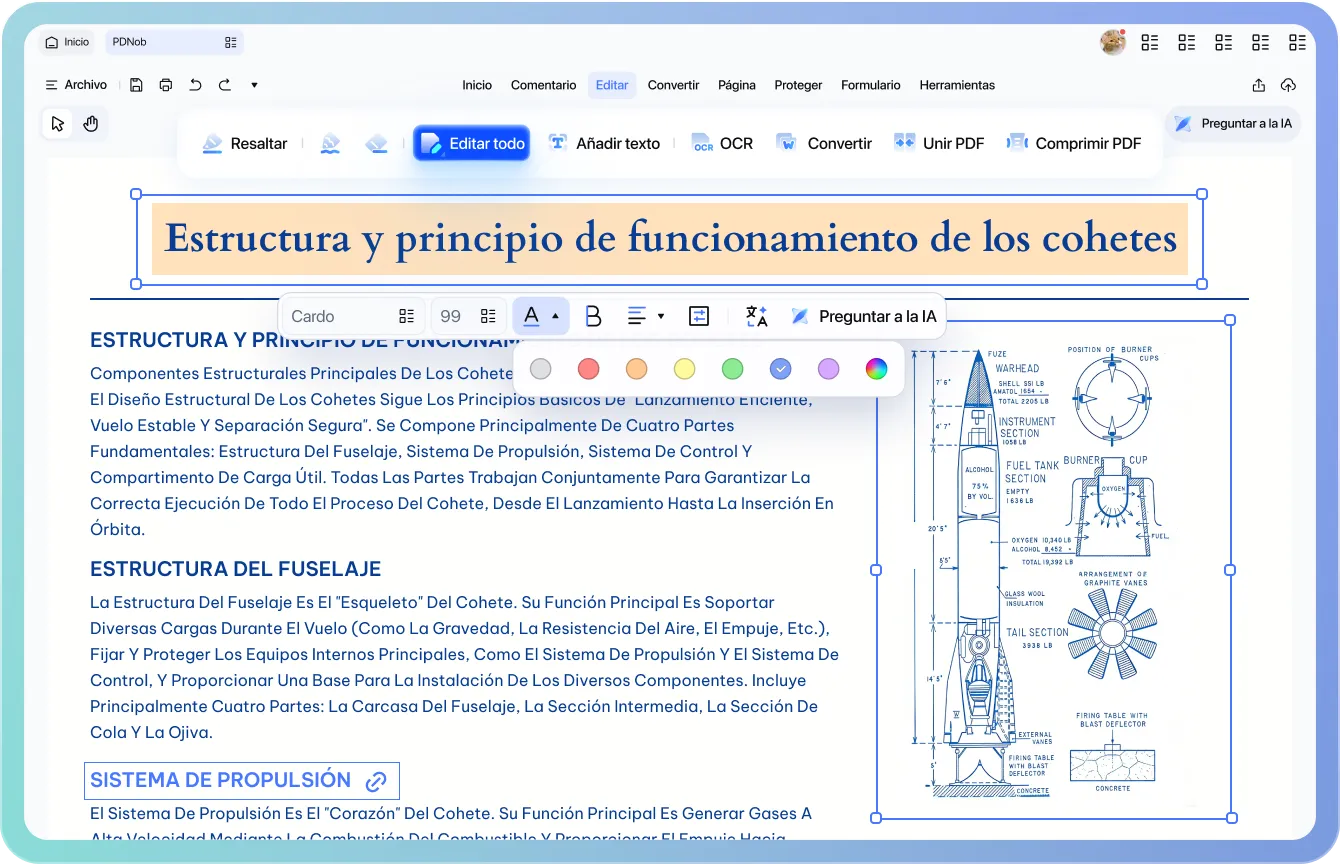Image resolution: width=1340 pixels, height=864 pixels.
Task: Switch to the Herramientas tab
Action: click(957, 85)
